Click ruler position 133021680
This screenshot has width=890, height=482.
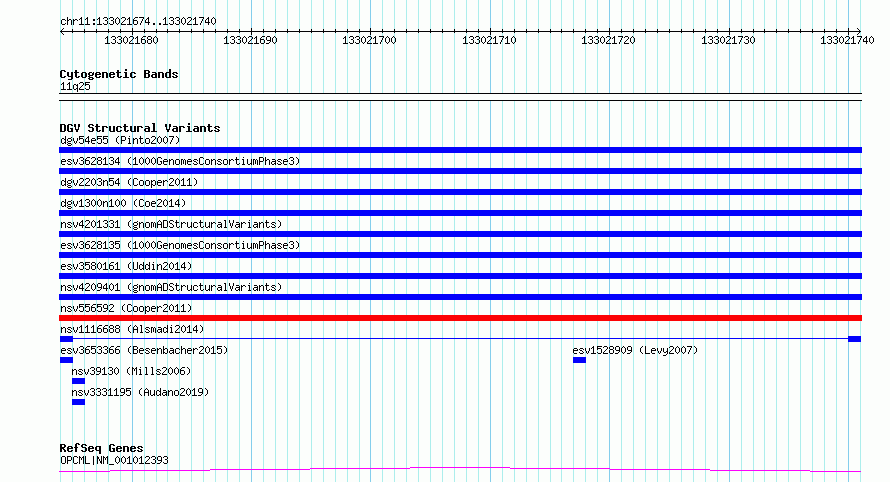131,40
